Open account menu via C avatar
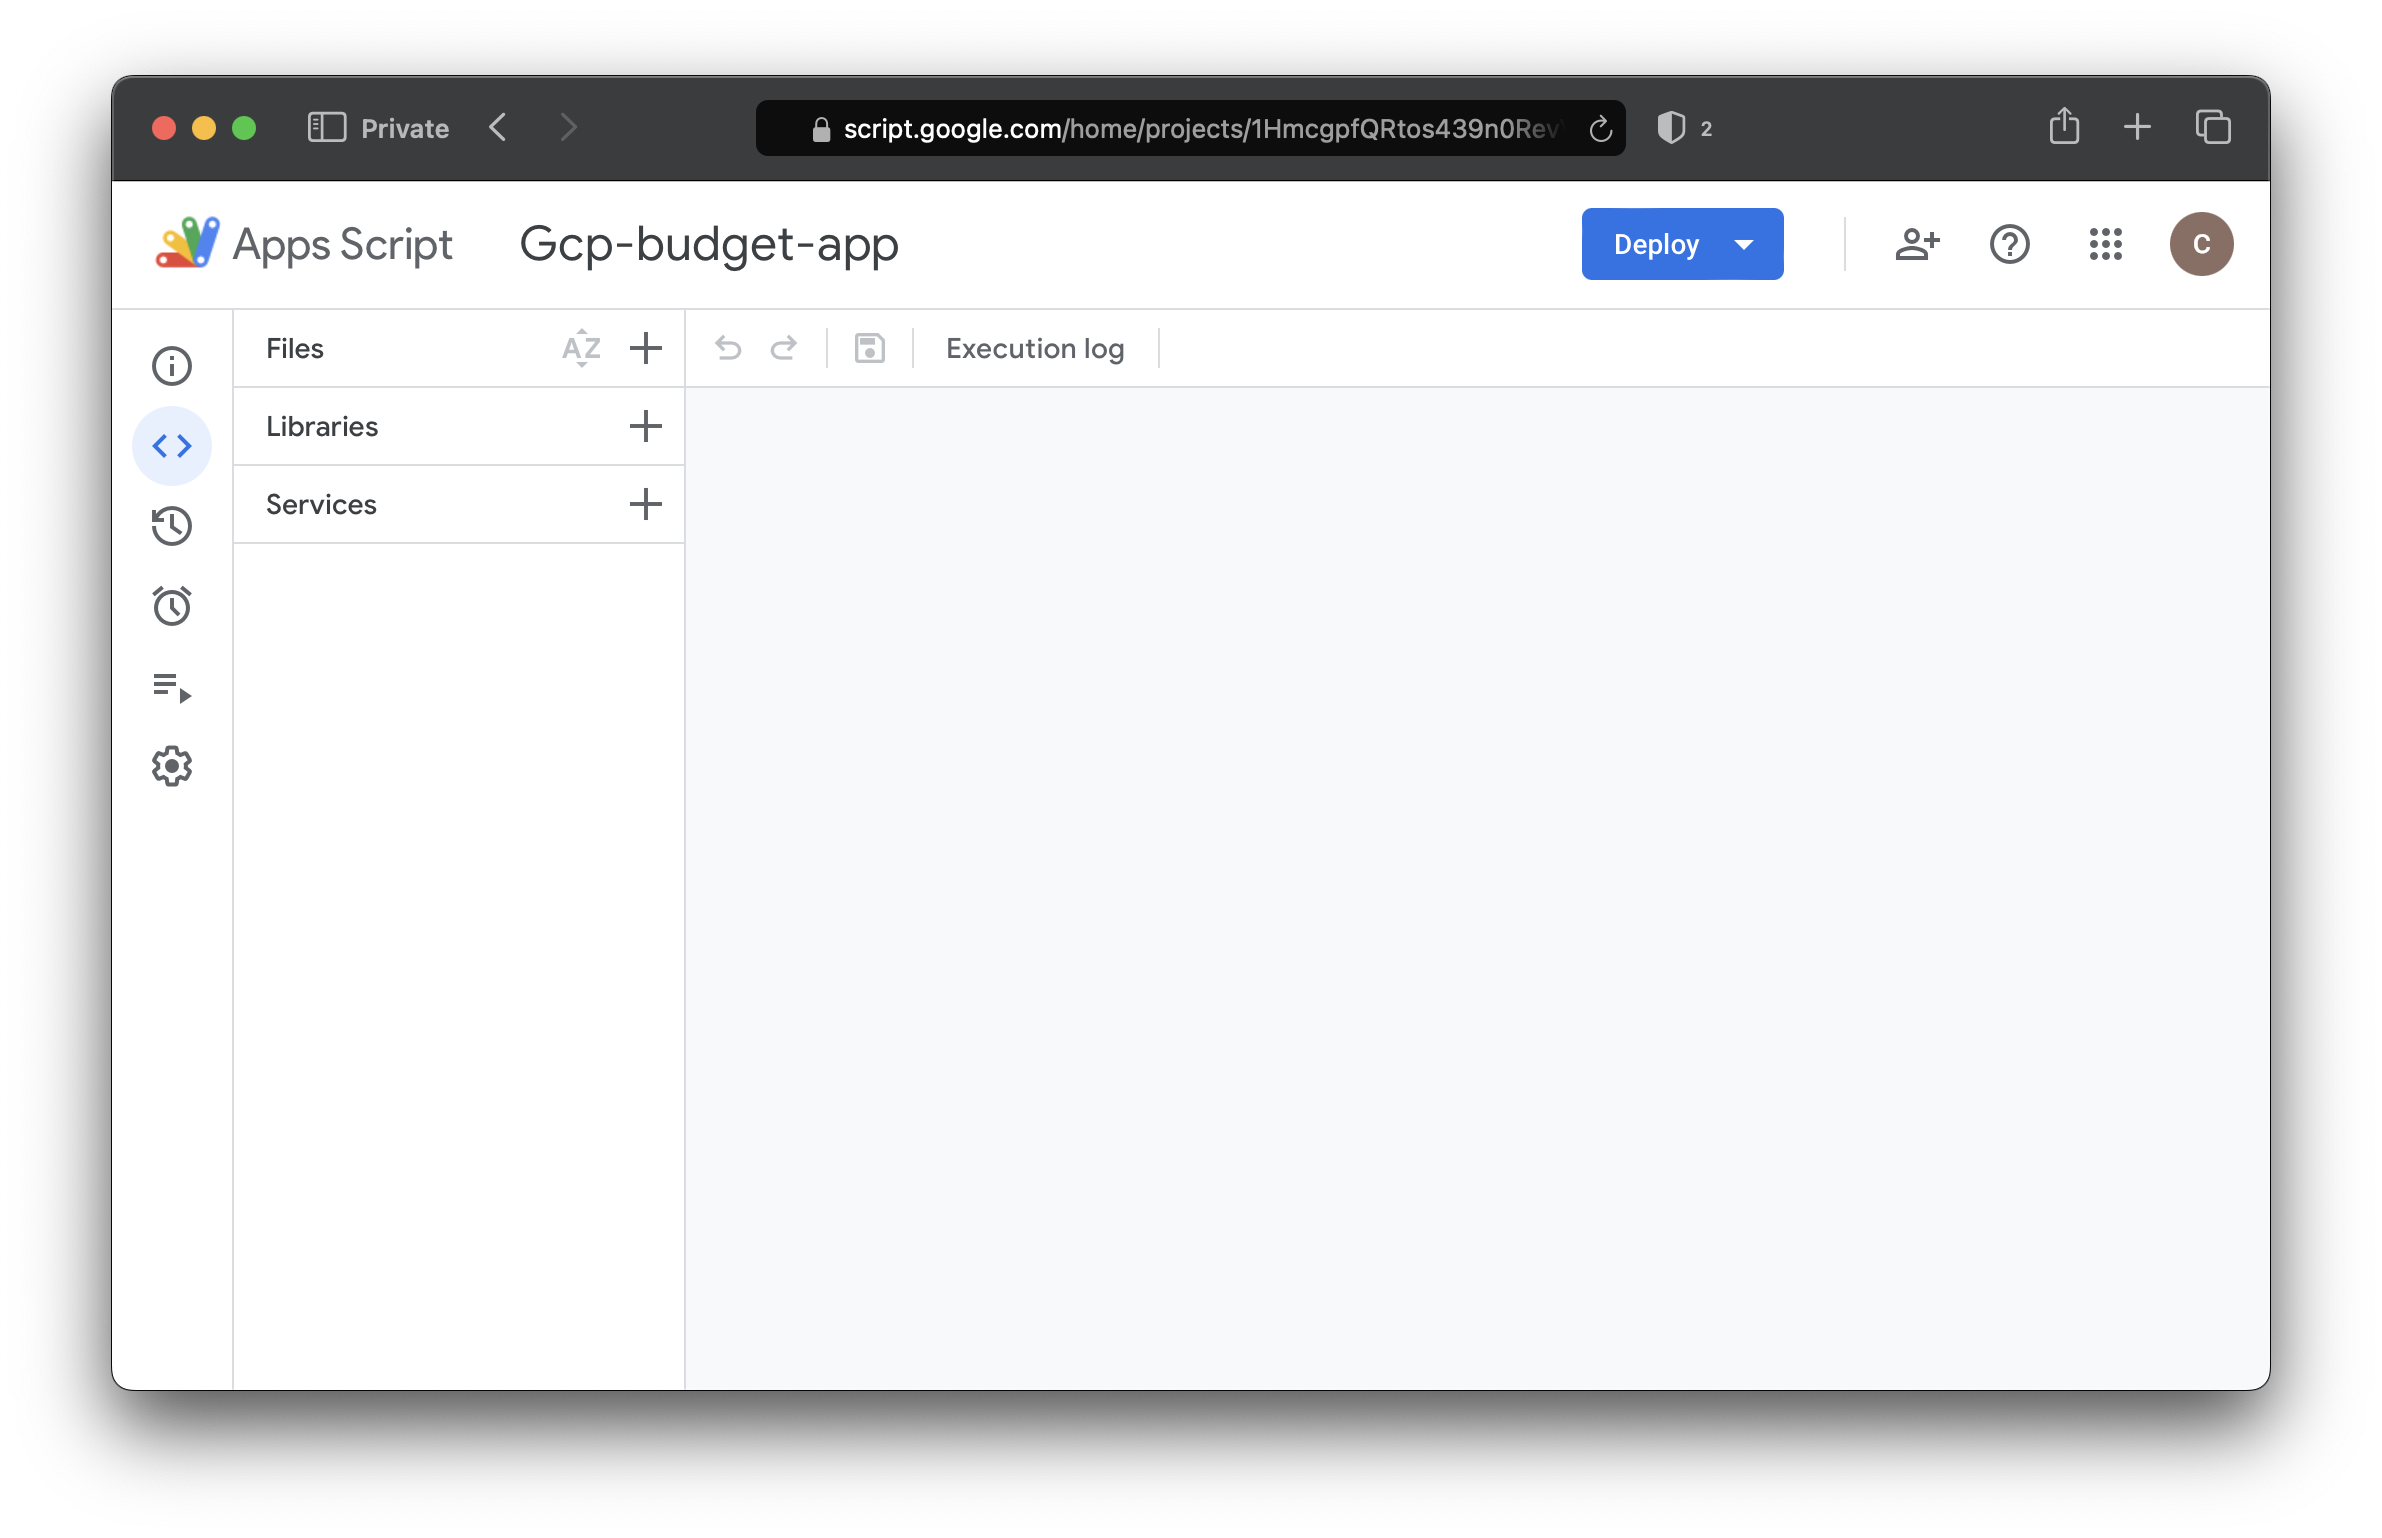The width and height of the screenshot is (2382, 1538). click(x=2201, y=244)
